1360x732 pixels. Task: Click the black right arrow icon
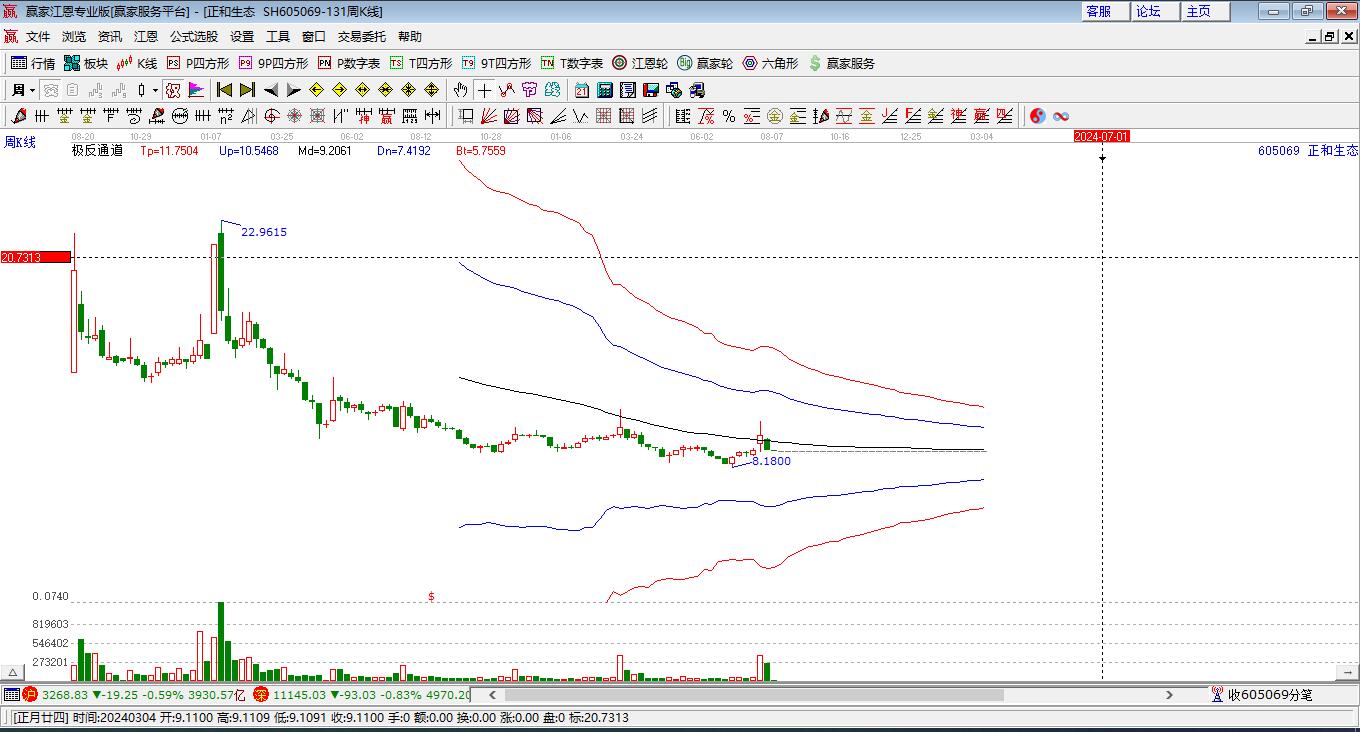coord(293,90)
